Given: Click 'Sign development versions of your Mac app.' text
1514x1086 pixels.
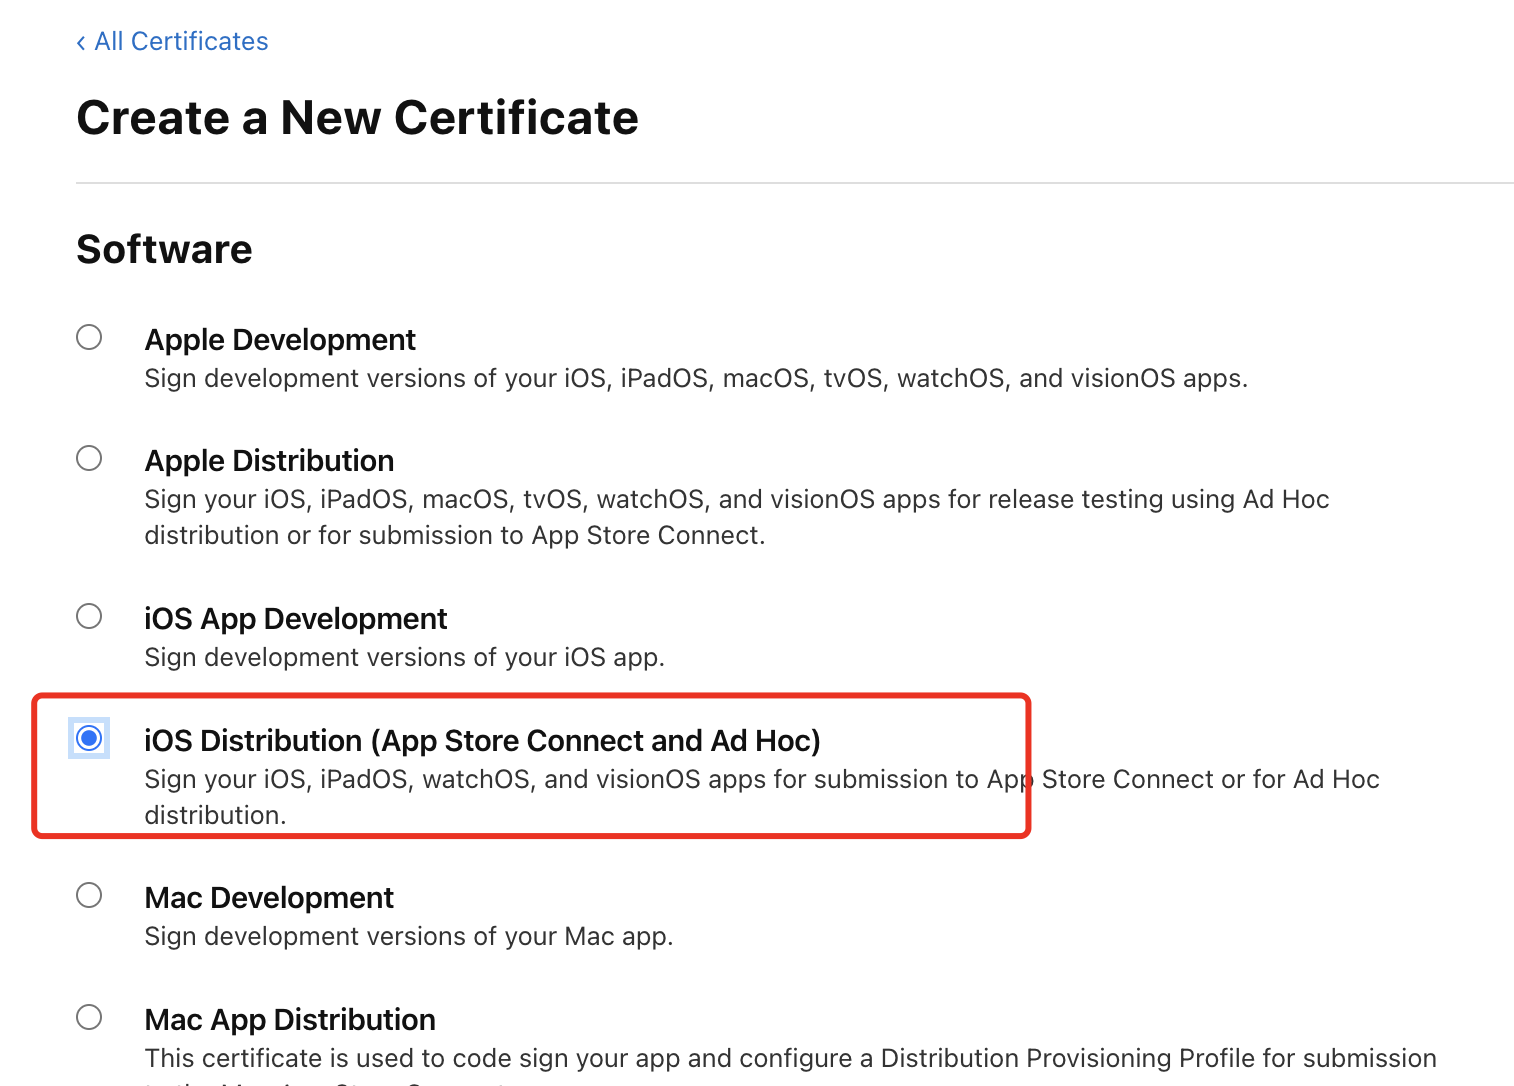Looking at the screenshot, I should pos(409,936).
